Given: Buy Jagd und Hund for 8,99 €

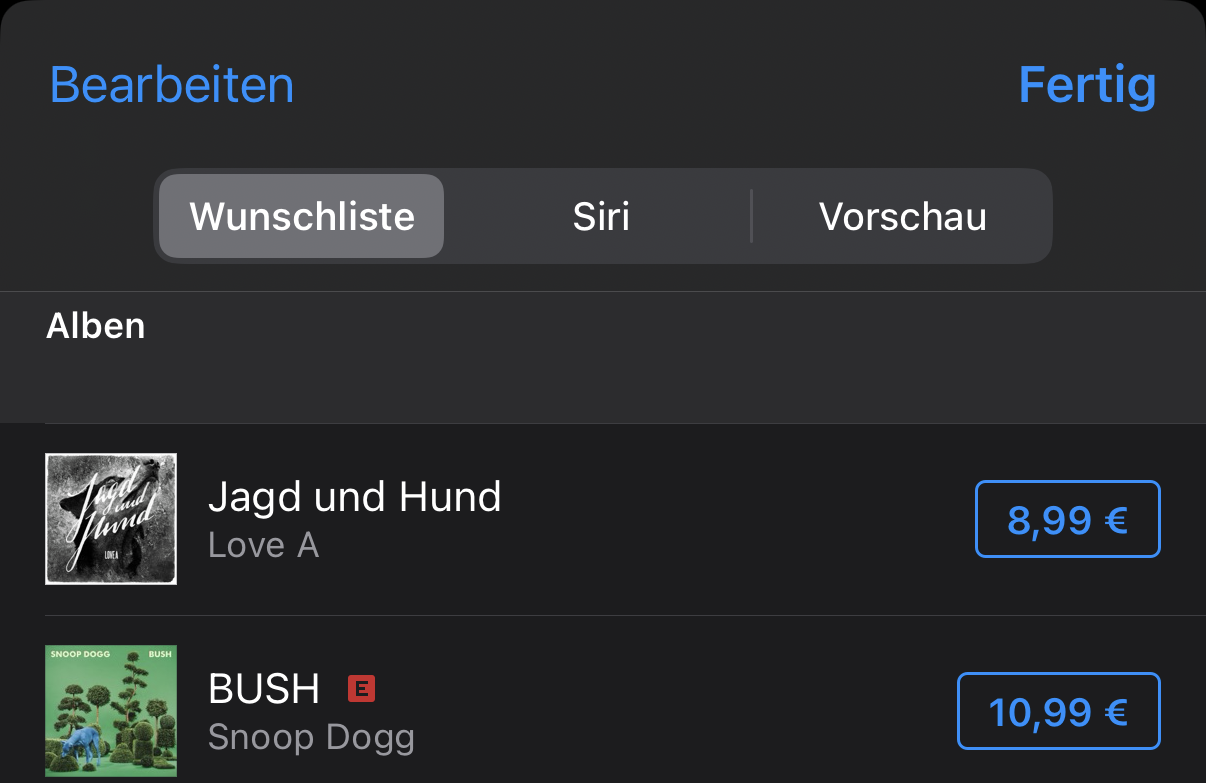Looking at the screenshot, I should (x=1067, y=519).
